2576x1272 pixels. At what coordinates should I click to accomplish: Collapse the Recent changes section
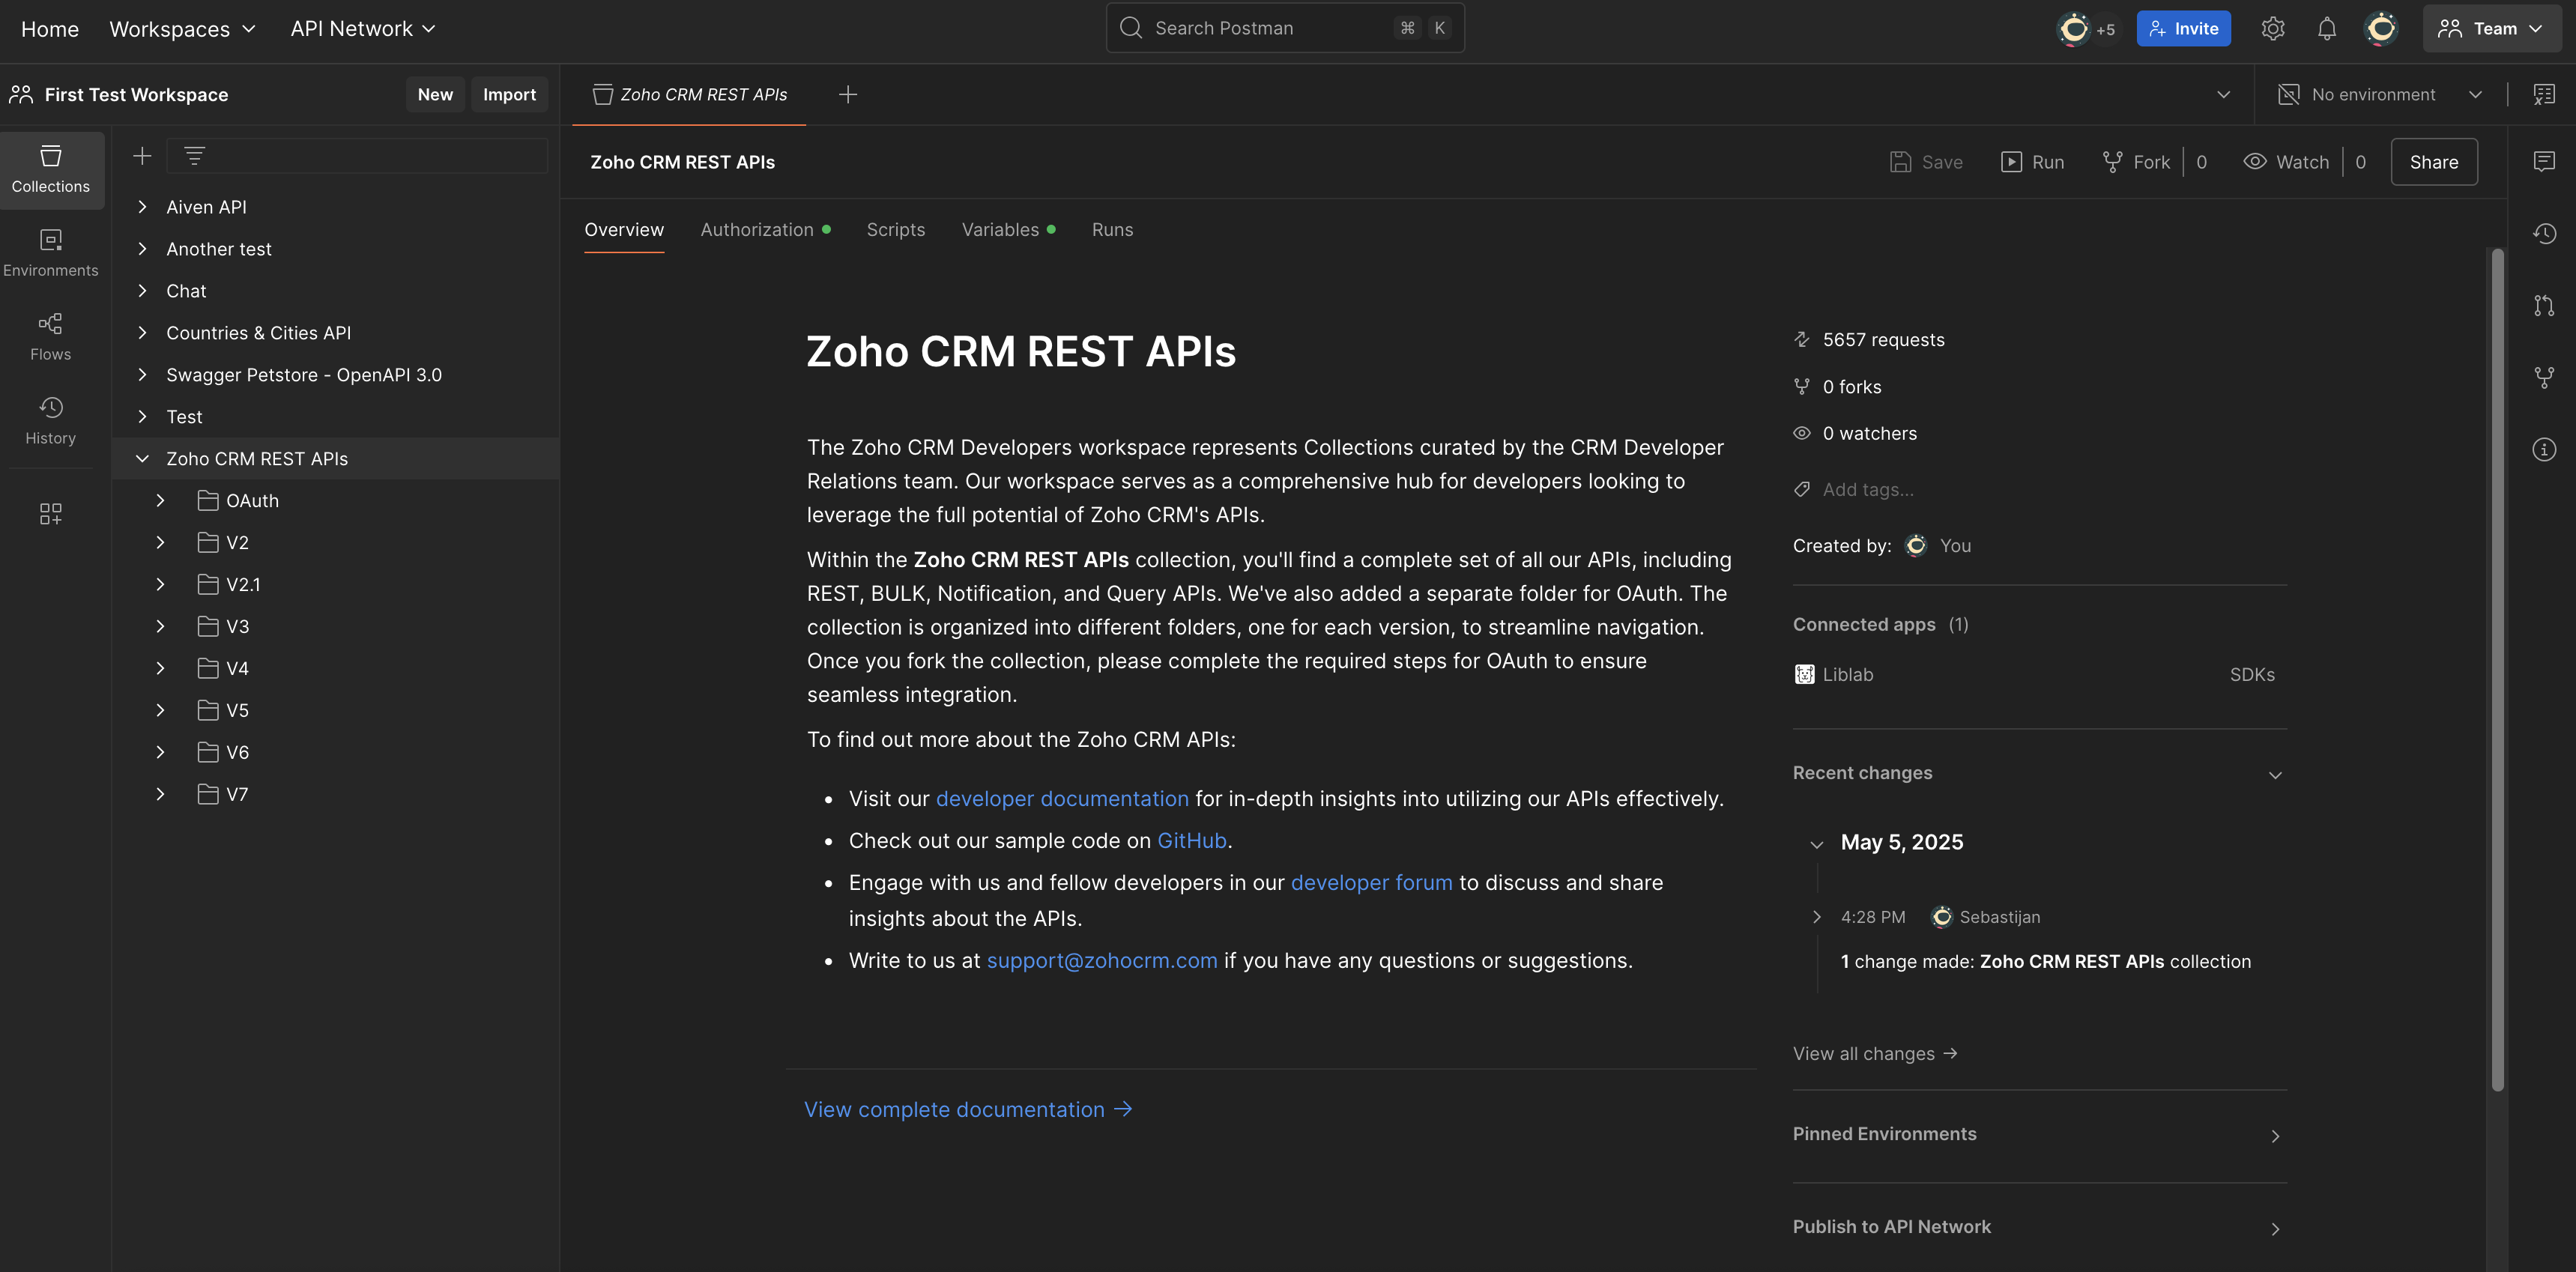pyautogui.click(x=2275, y=774)
